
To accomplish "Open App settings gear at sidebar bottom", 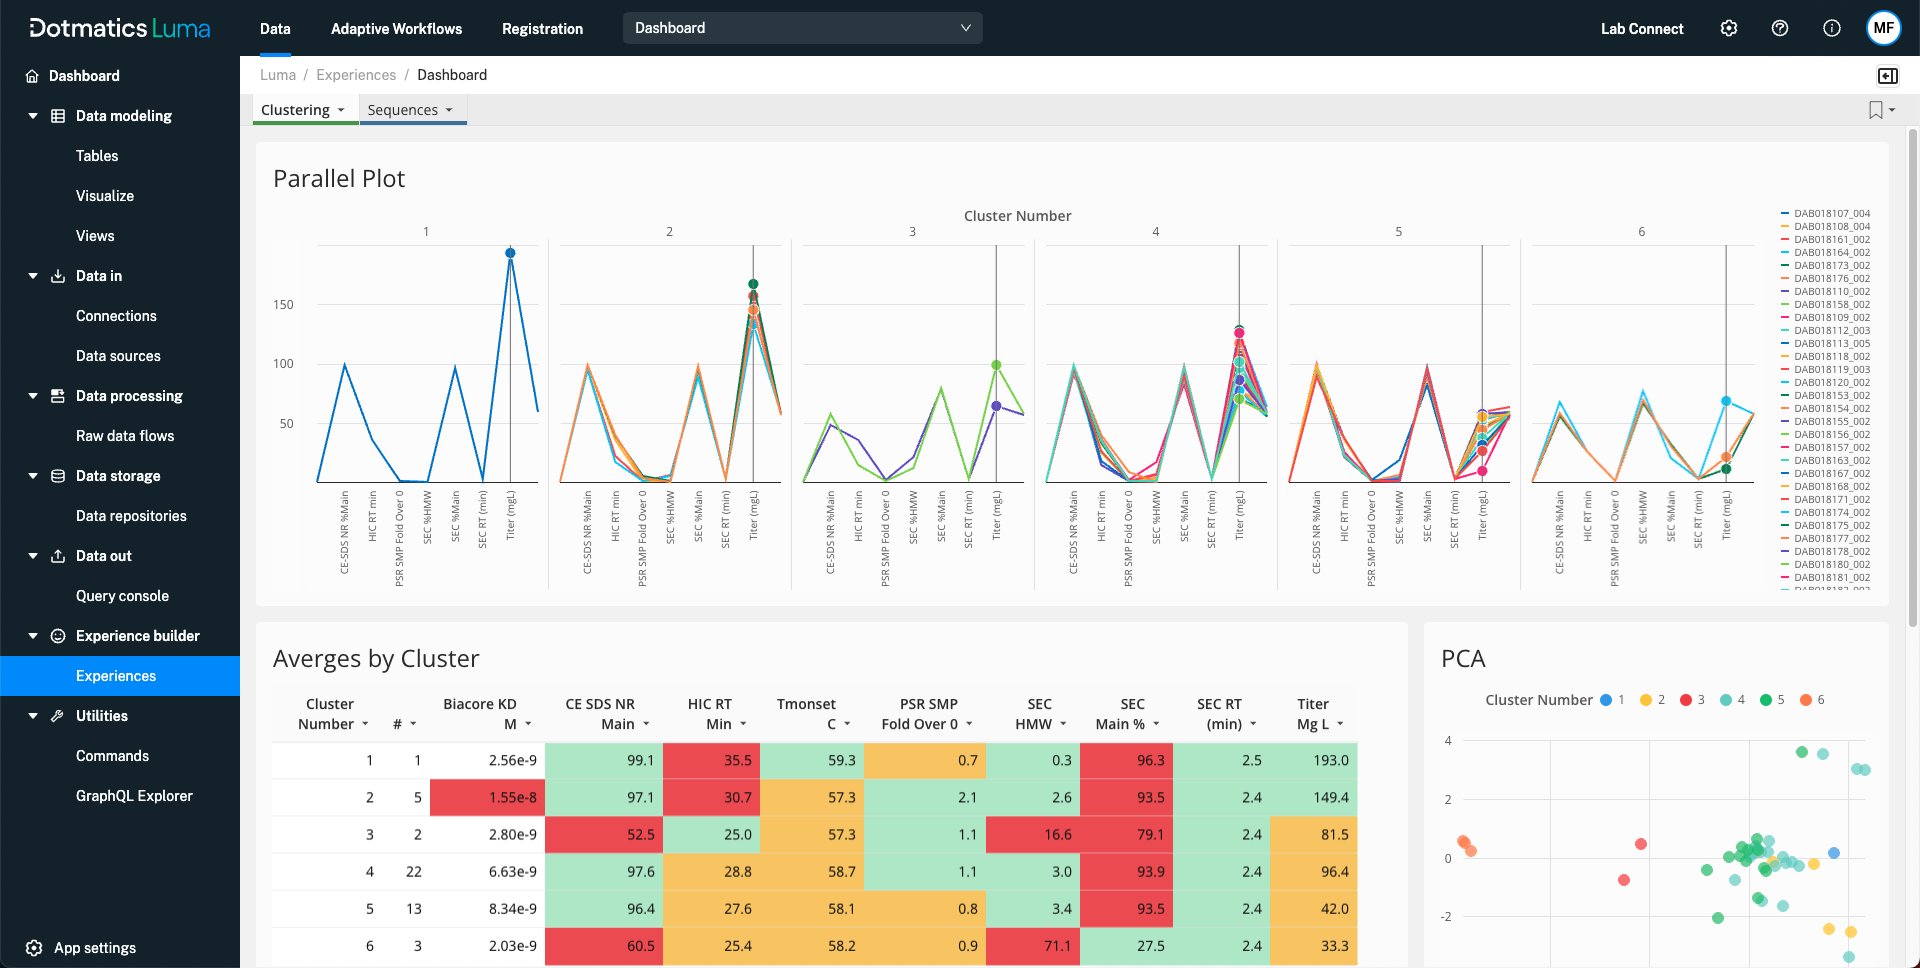I will click(x=34, y=948).
